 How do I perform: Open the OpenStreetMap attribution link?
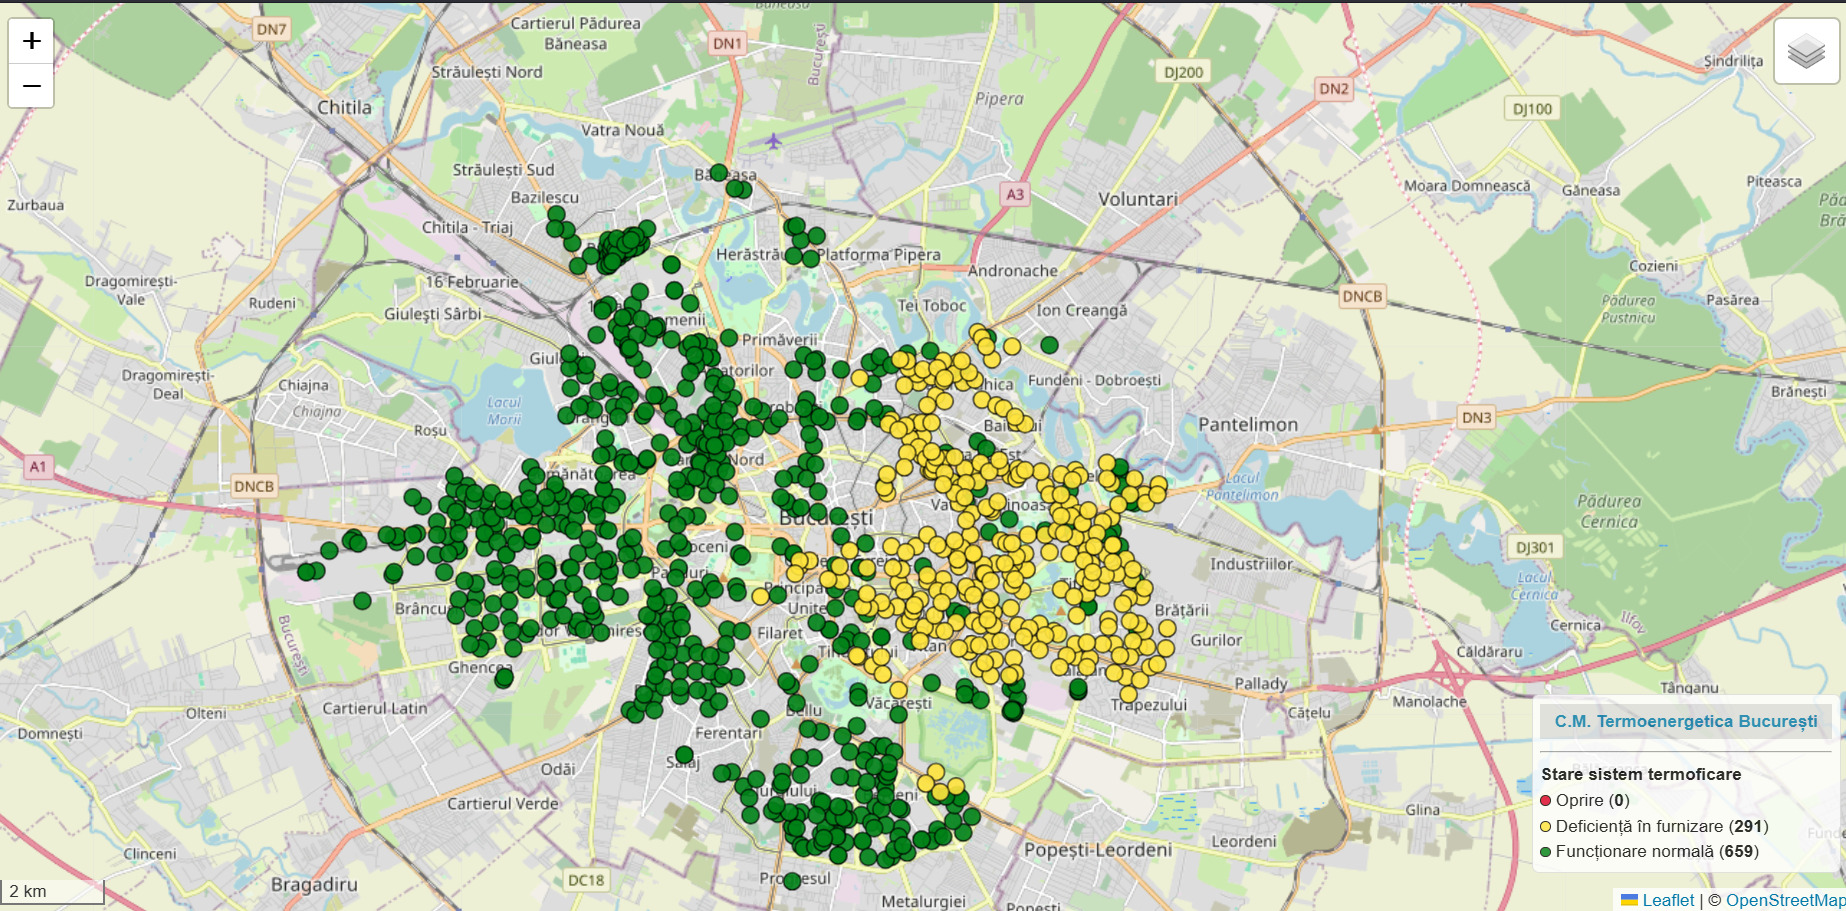coord(1784,900)
